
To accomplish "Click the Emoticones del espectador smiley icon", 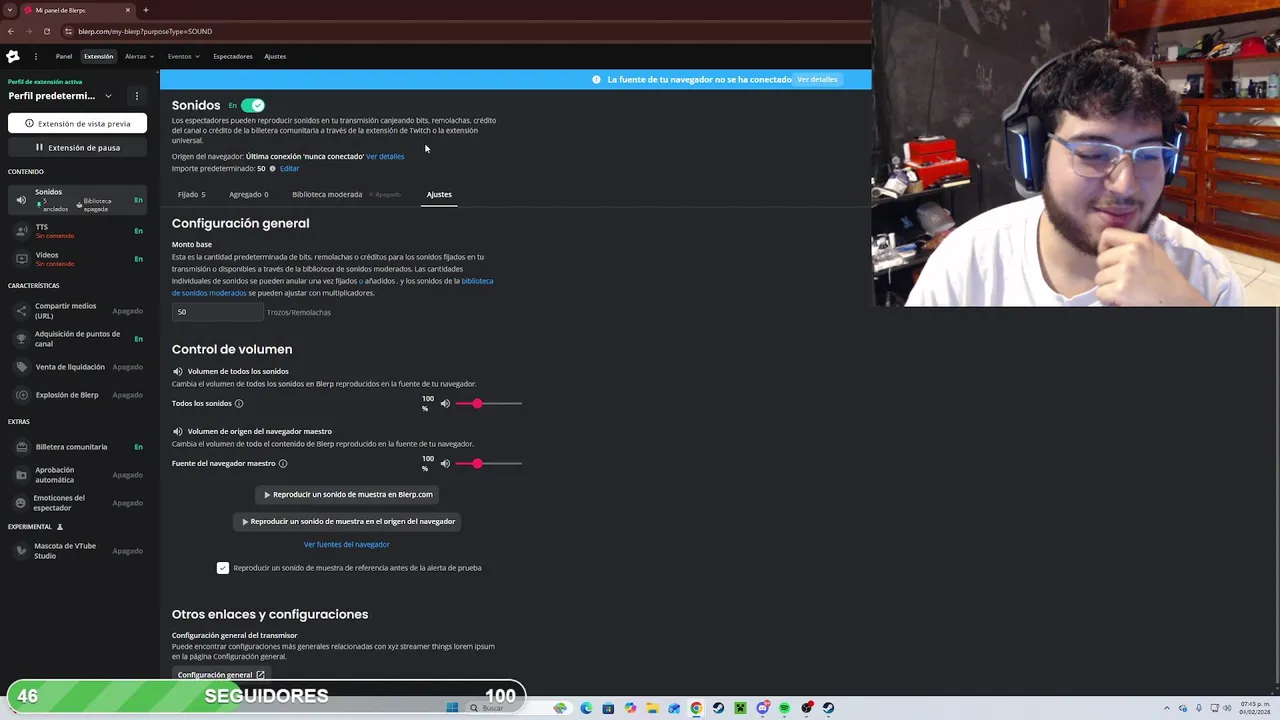I will click(21, 503).
